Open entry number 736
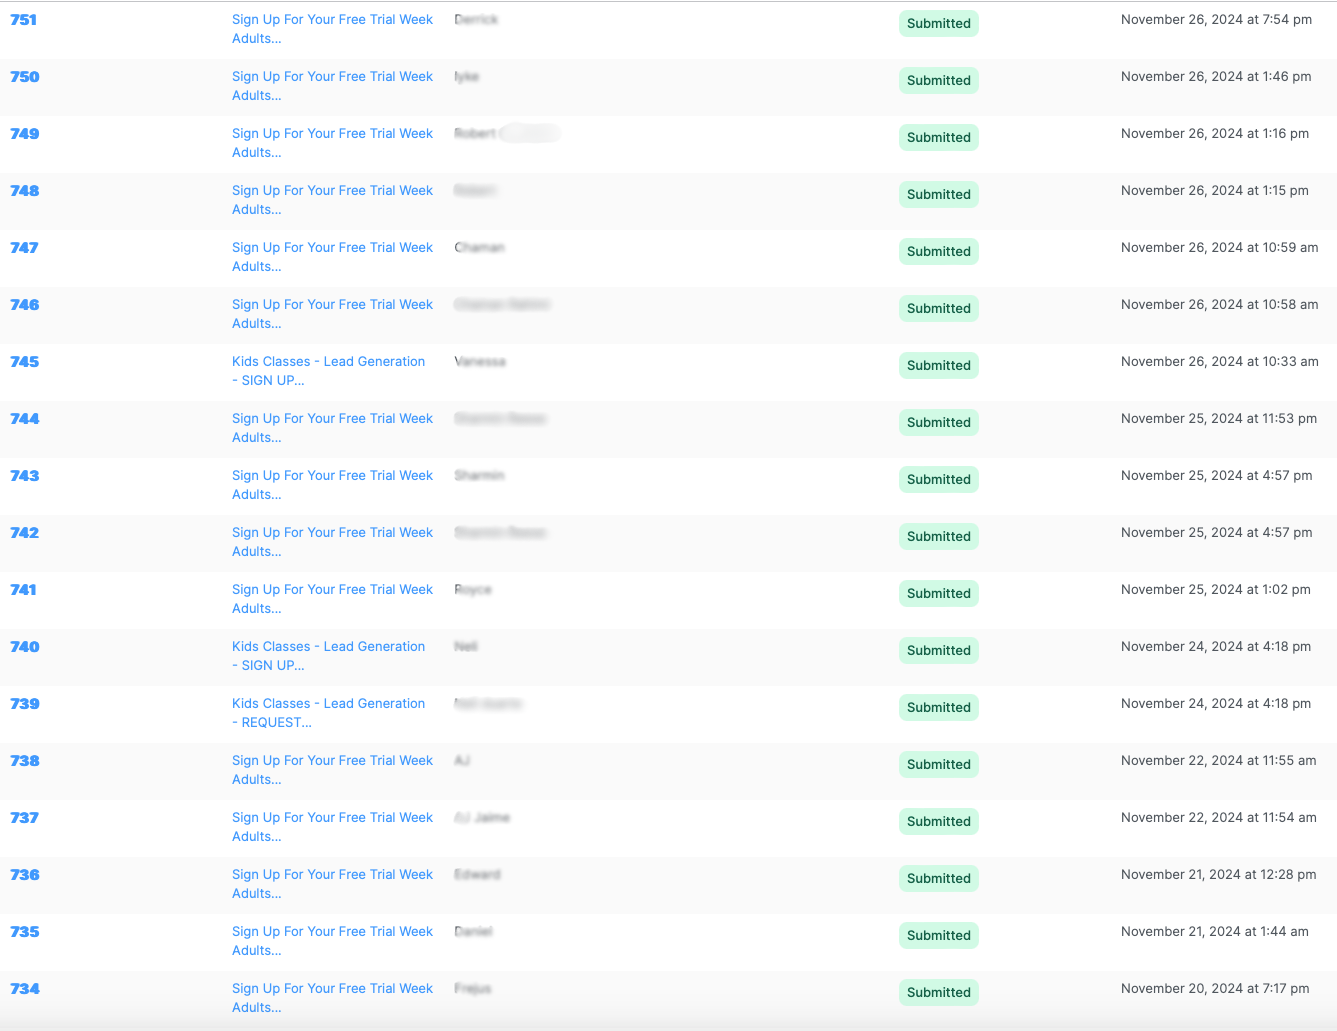This screenshot has width=1337, height=1031. point(24,875)
